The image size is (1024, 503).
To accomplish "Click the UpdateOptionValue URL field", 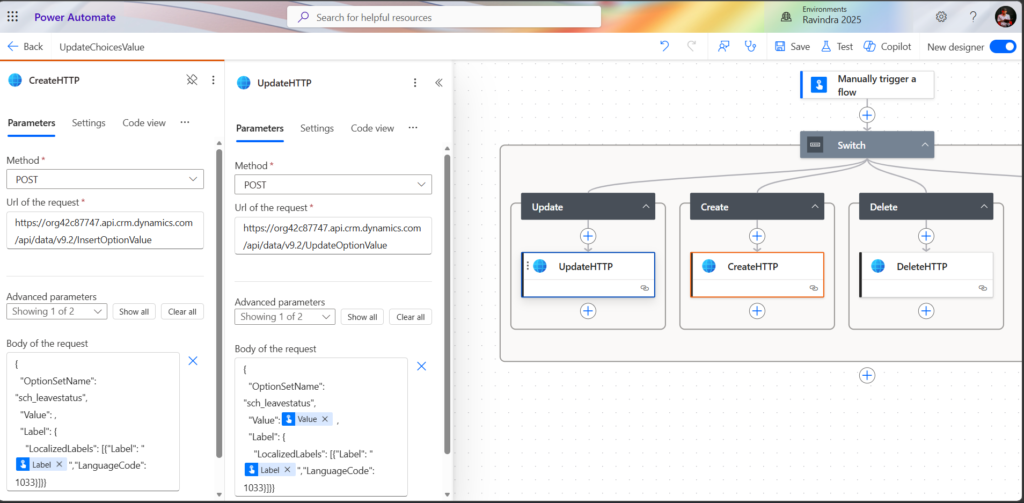I will point(333,236).
